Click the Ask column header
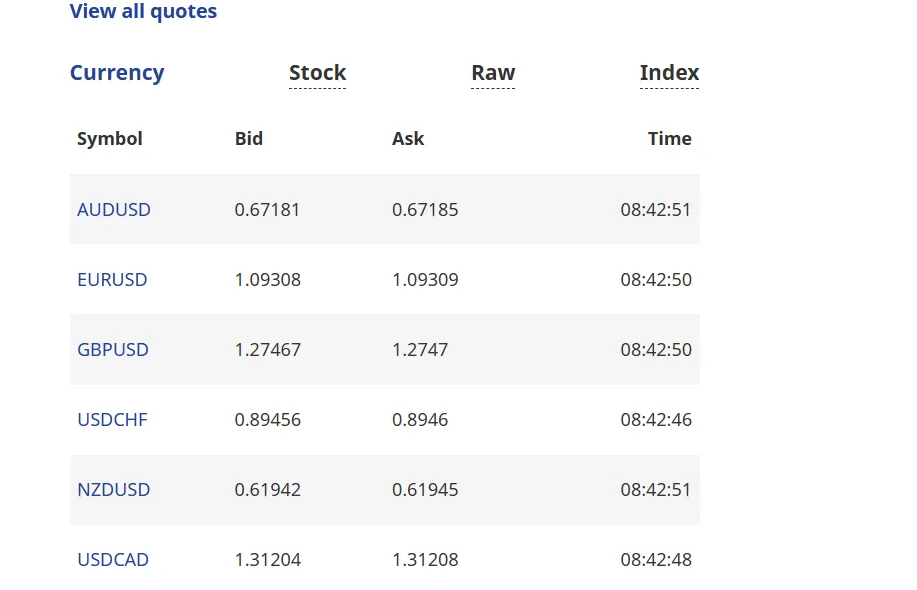 408,139
